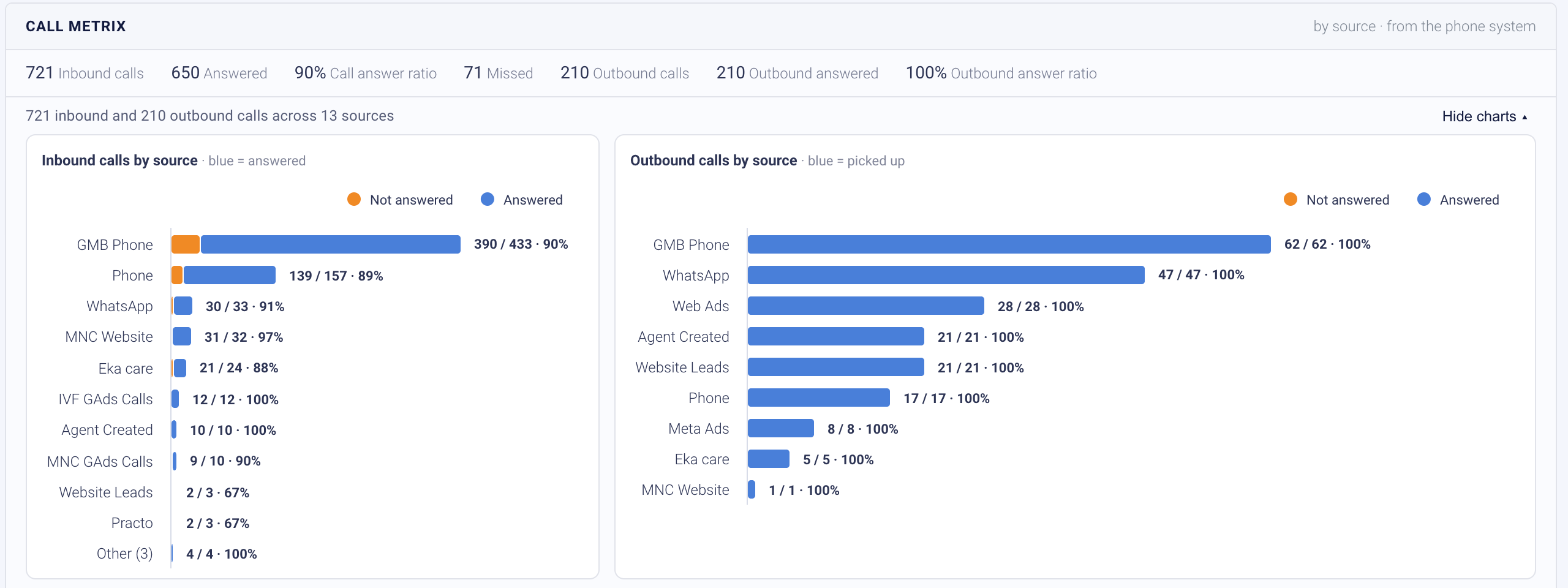
Task: Select the outbound Eka care bar
Action: pos(769,459)
